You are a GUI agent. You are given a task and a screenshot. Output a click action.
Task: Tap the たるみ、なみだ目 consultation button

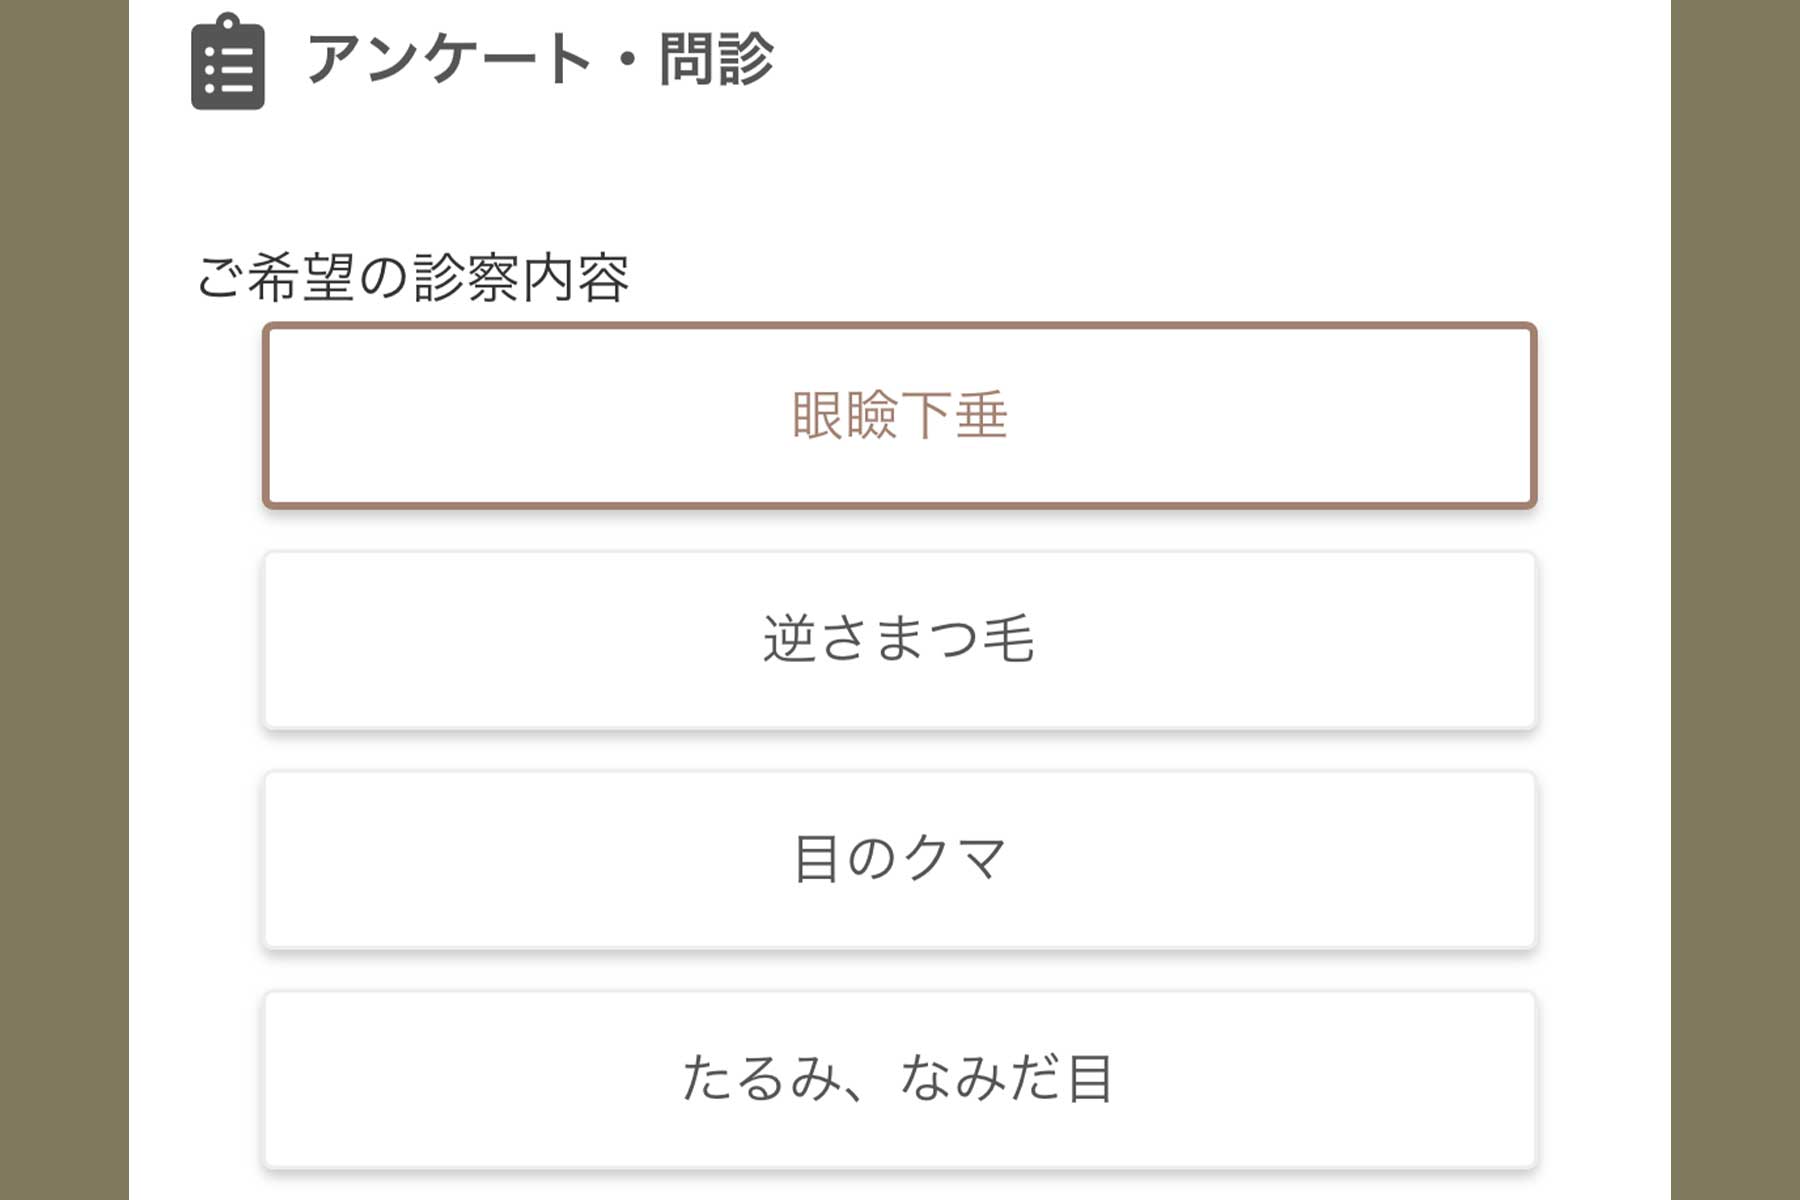899,1079
